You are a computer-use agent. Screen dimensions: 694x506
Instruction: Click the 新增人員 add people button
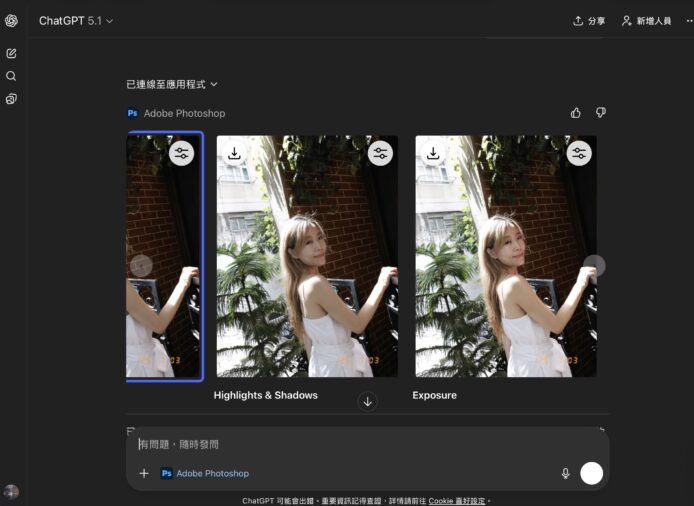[646, 21]
